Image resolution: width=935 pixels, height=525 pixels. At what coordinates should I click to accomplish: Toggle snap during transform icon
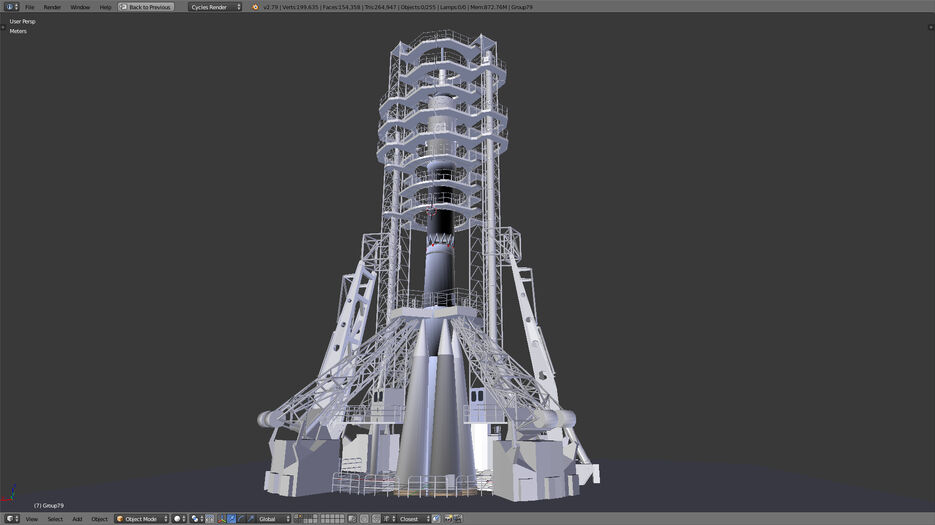coord(376,519)
